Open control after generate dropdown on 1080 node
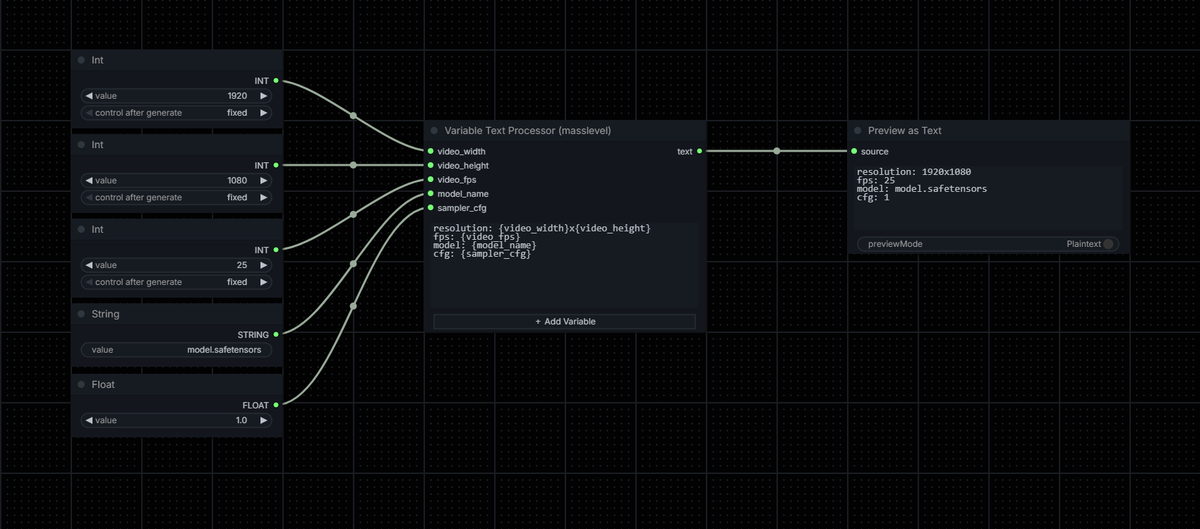The width and height of the screenshot is (1200, 529). [176, 198]
